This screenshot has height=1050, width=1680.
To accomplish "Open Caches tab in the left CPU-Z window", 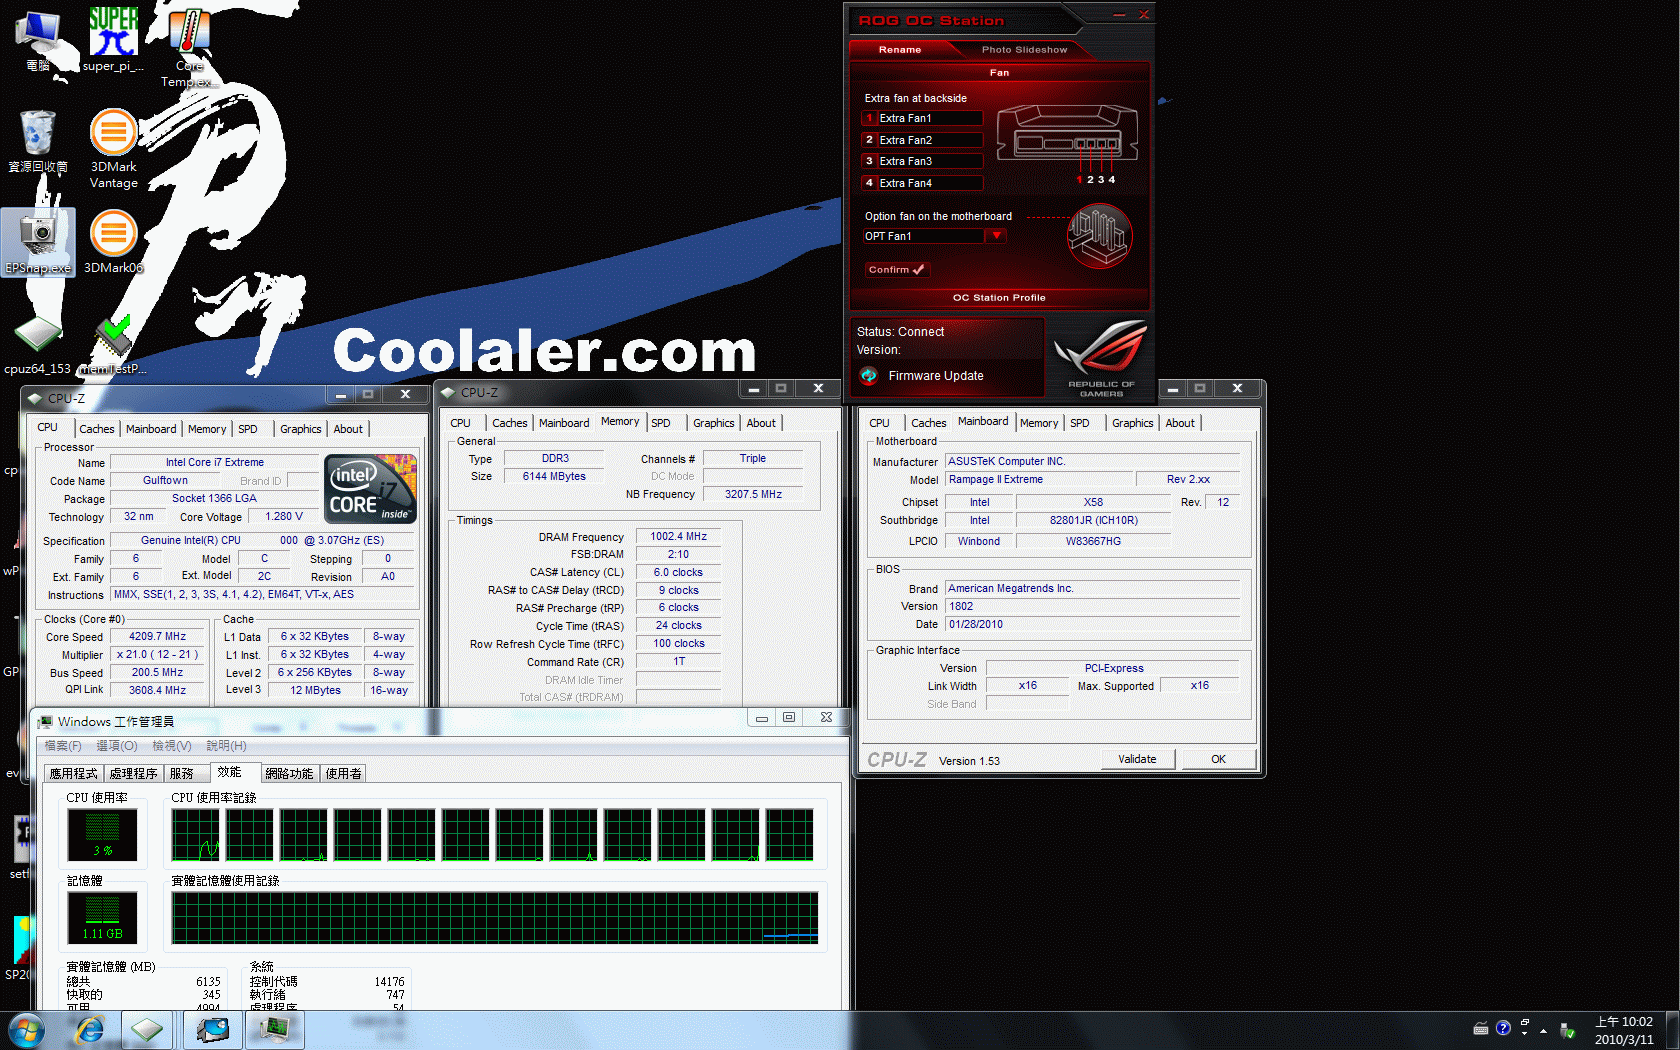I will 97,429.
